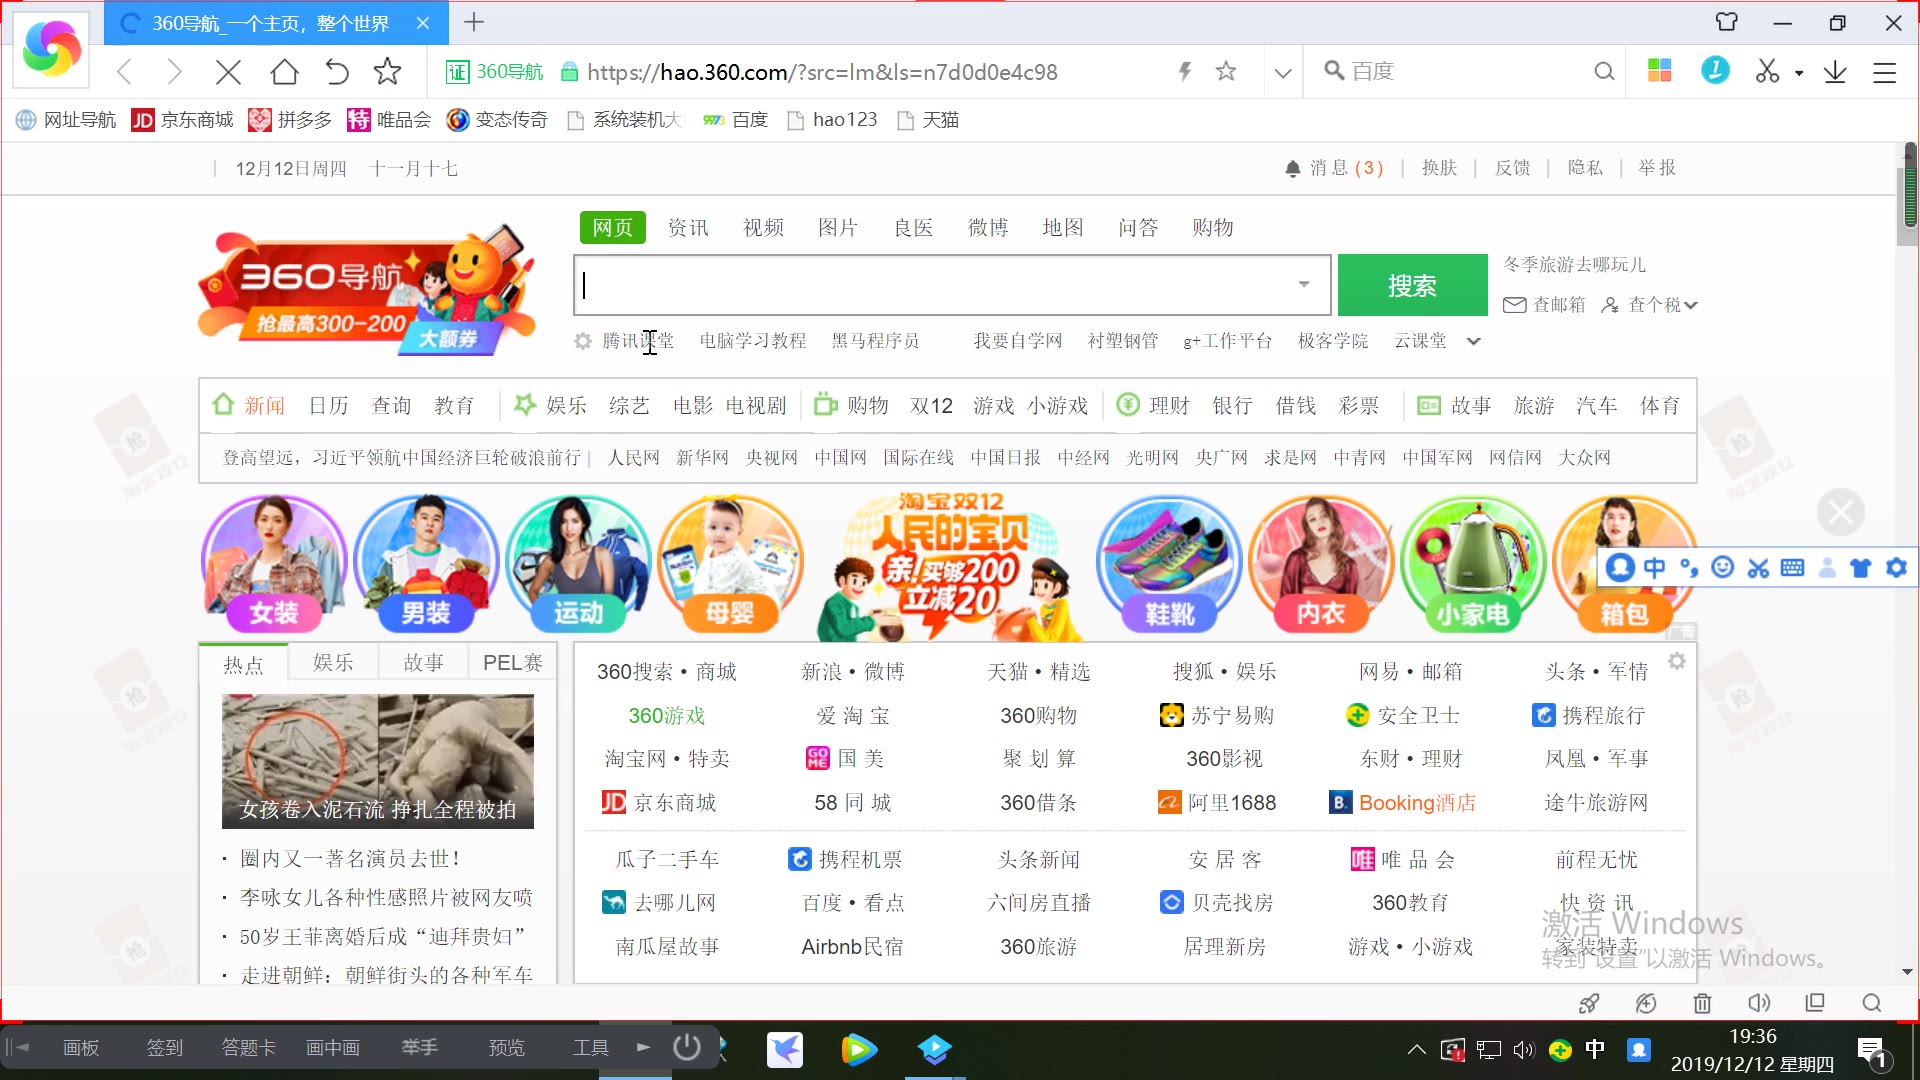Screen dimensions: 1920x1080
Task: Toggle 中 language mode on floating IME bar
Action: [x=1655, y=568]
